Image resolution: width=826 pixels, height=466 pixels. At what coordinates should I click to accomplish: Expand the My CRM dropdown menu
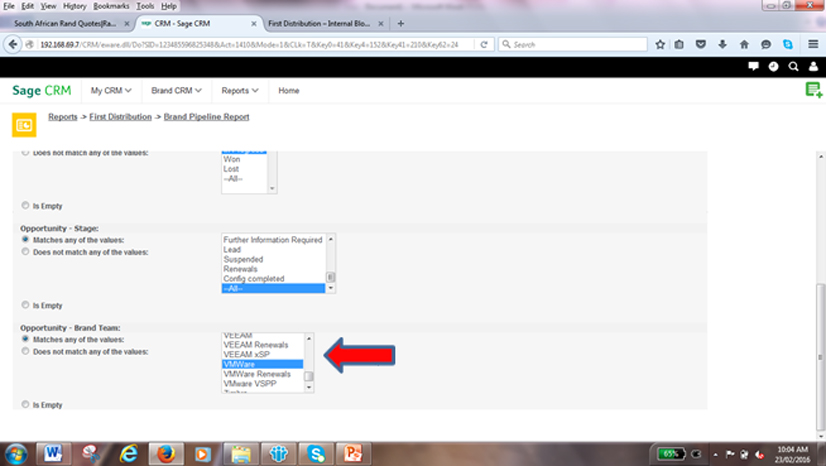click(111, 91)
